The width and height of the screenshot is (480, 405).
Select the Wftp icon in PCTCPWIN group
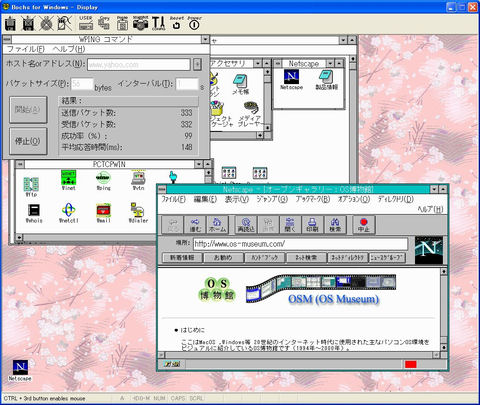(x=31, y=187)
